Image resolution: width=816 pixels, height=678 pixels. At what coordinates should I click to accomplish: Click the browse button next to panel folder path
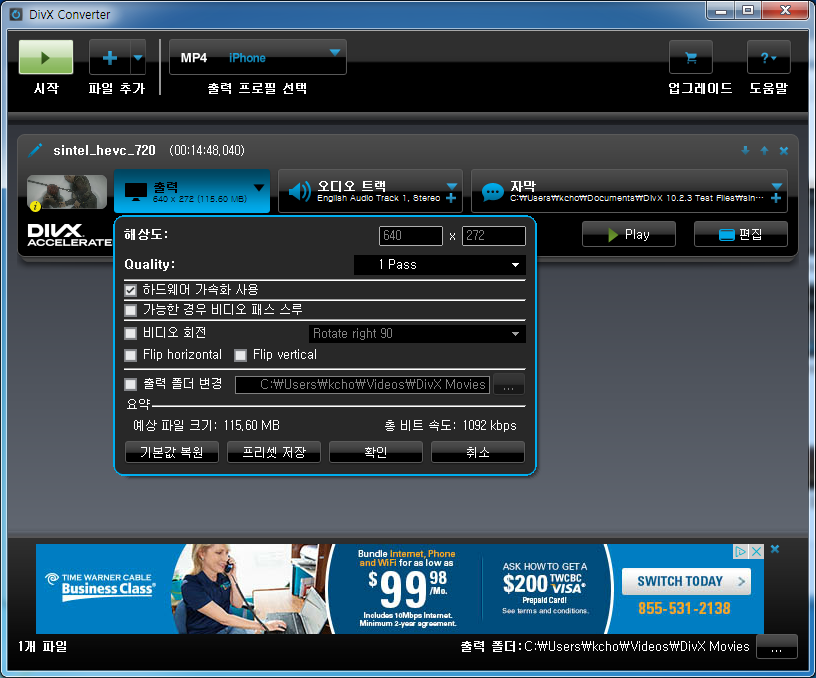(508, 385)
